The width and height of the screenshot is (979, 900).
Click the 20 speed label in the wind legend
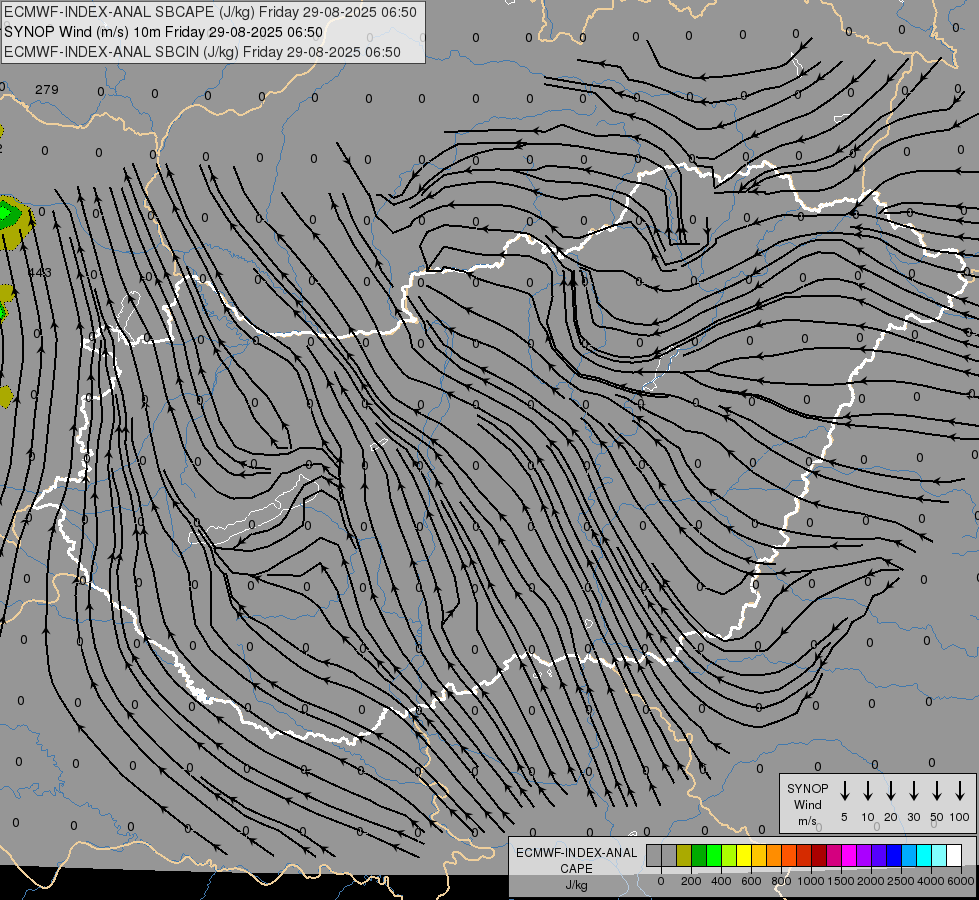pos(891,817)
